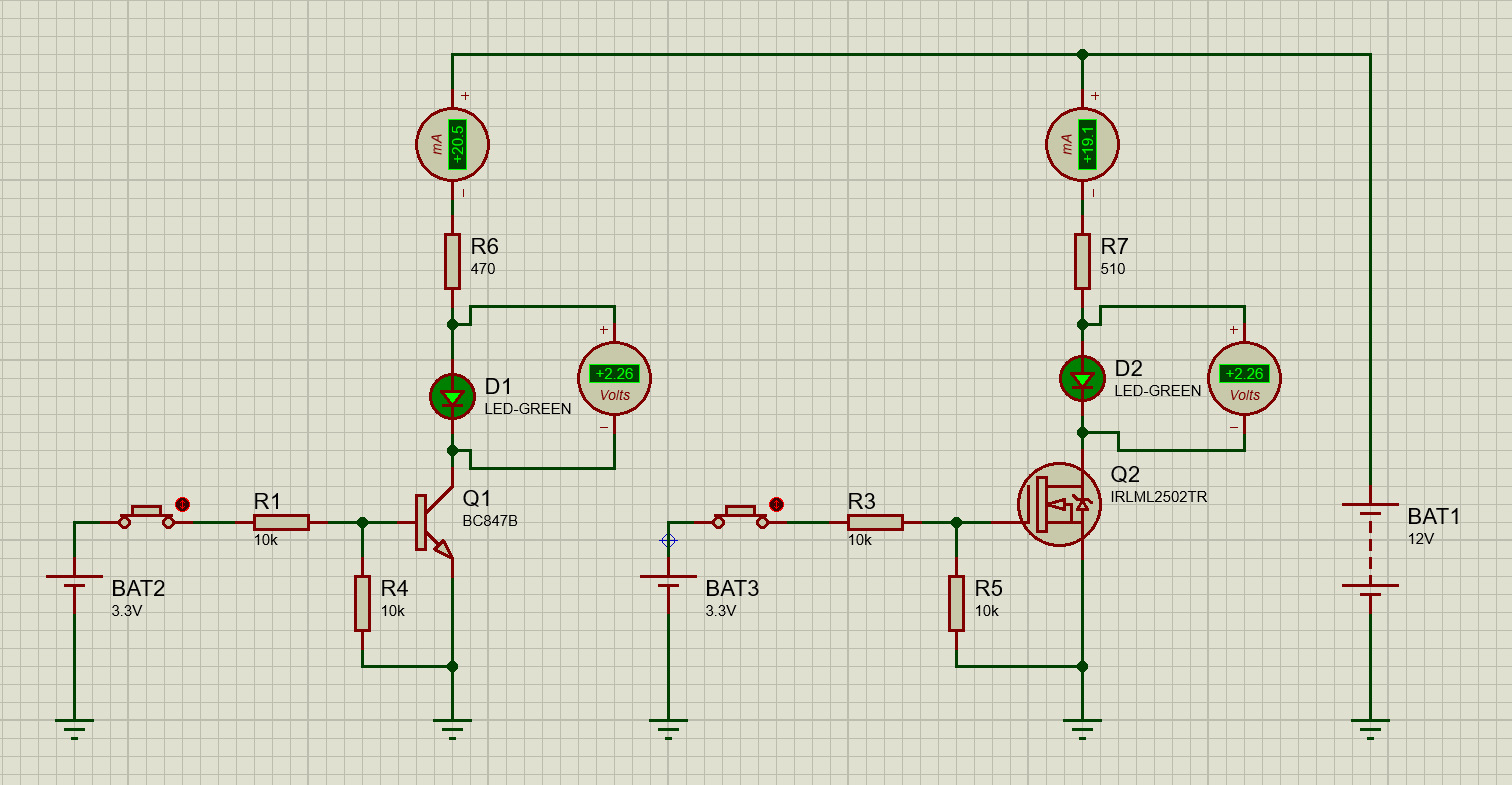The width and height of the screenshot is (1512, 785).
Task: Select the voltmeter across D2
Action: coord(1244,378)
